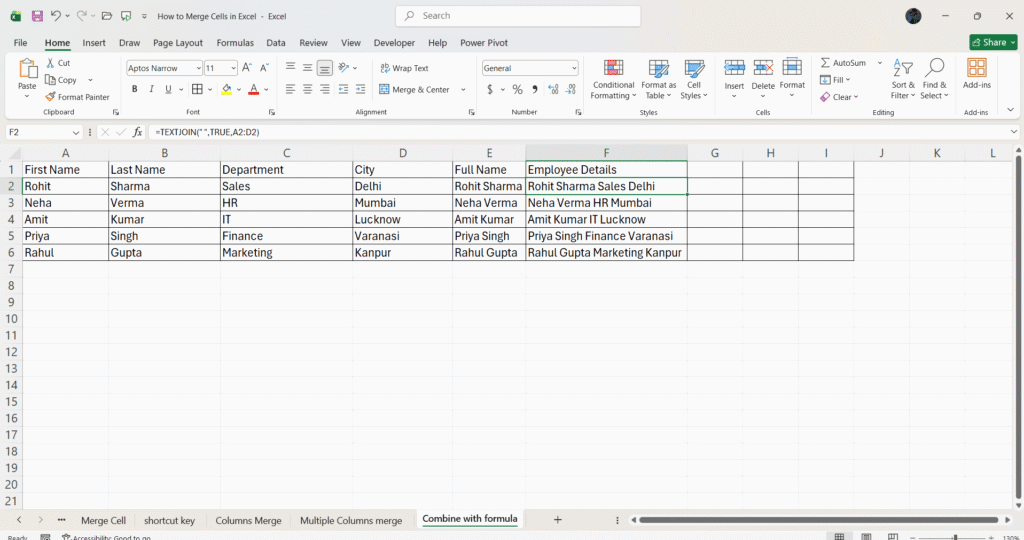Open the font name dropdown
Image resolution: width=1024 pixels, height=540 pixels.
199,68
